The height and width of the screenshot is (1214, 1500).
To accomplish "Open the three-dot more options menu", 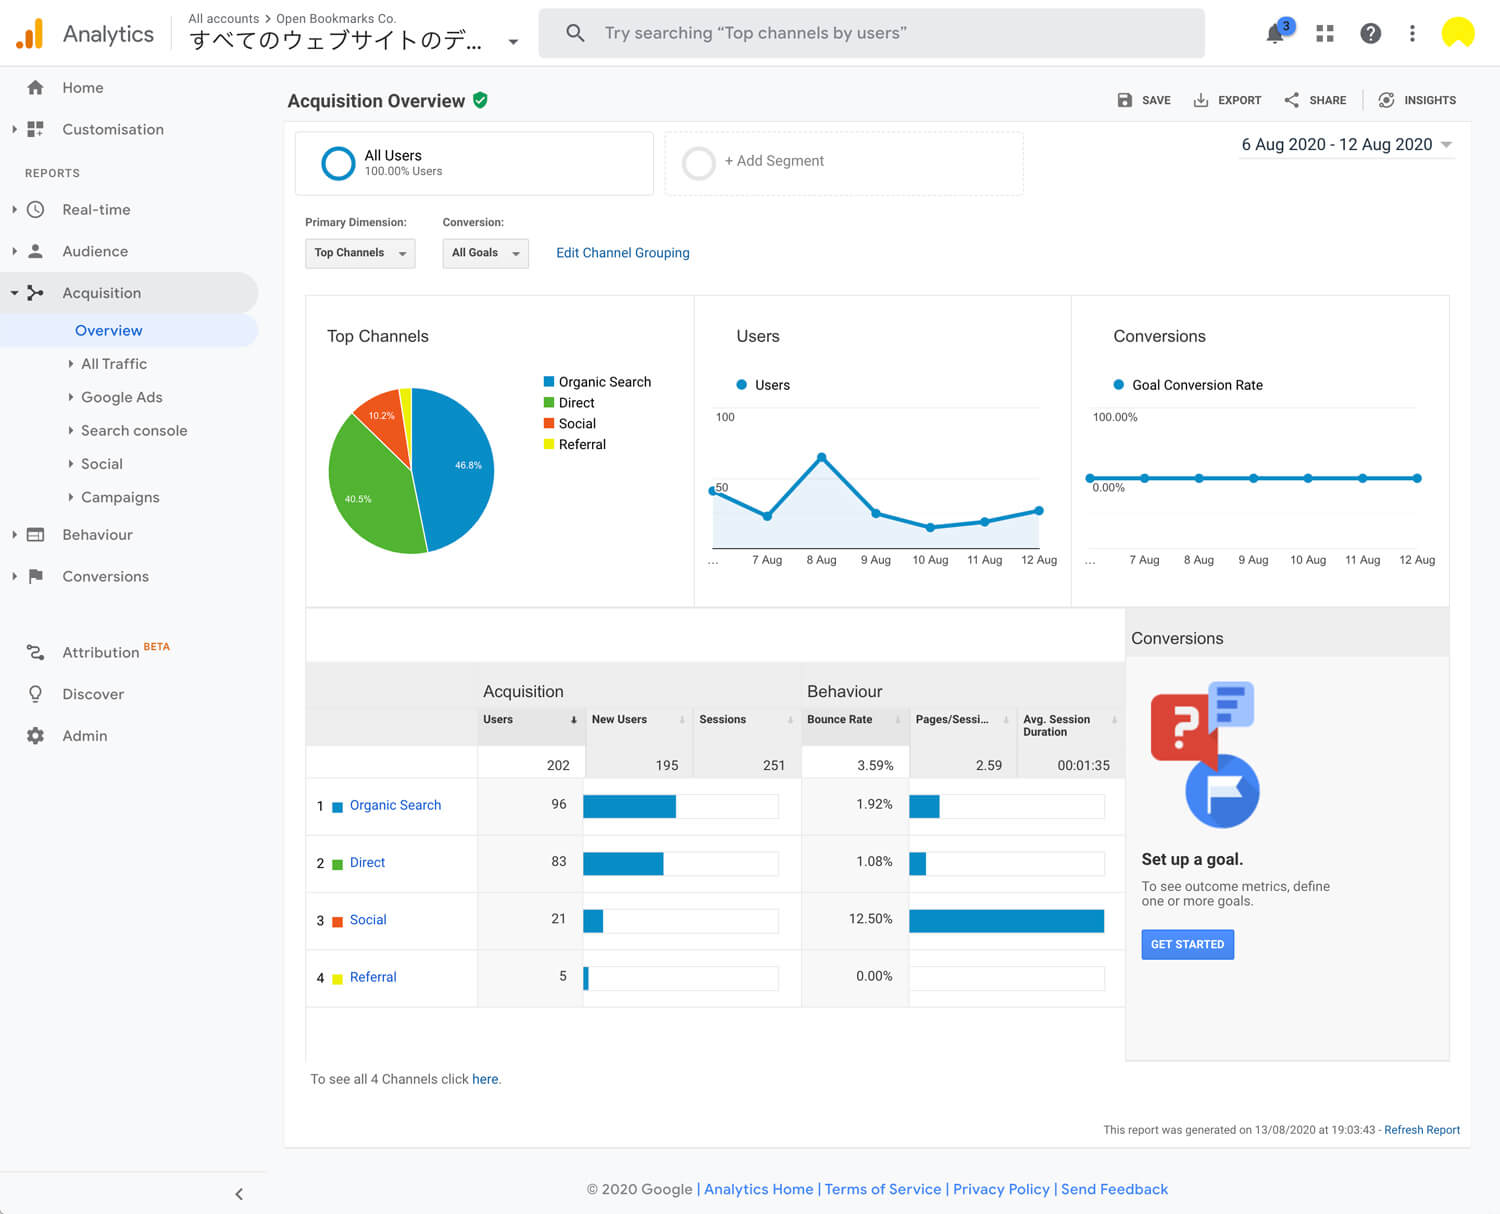I will click(x=1412, y=33).
